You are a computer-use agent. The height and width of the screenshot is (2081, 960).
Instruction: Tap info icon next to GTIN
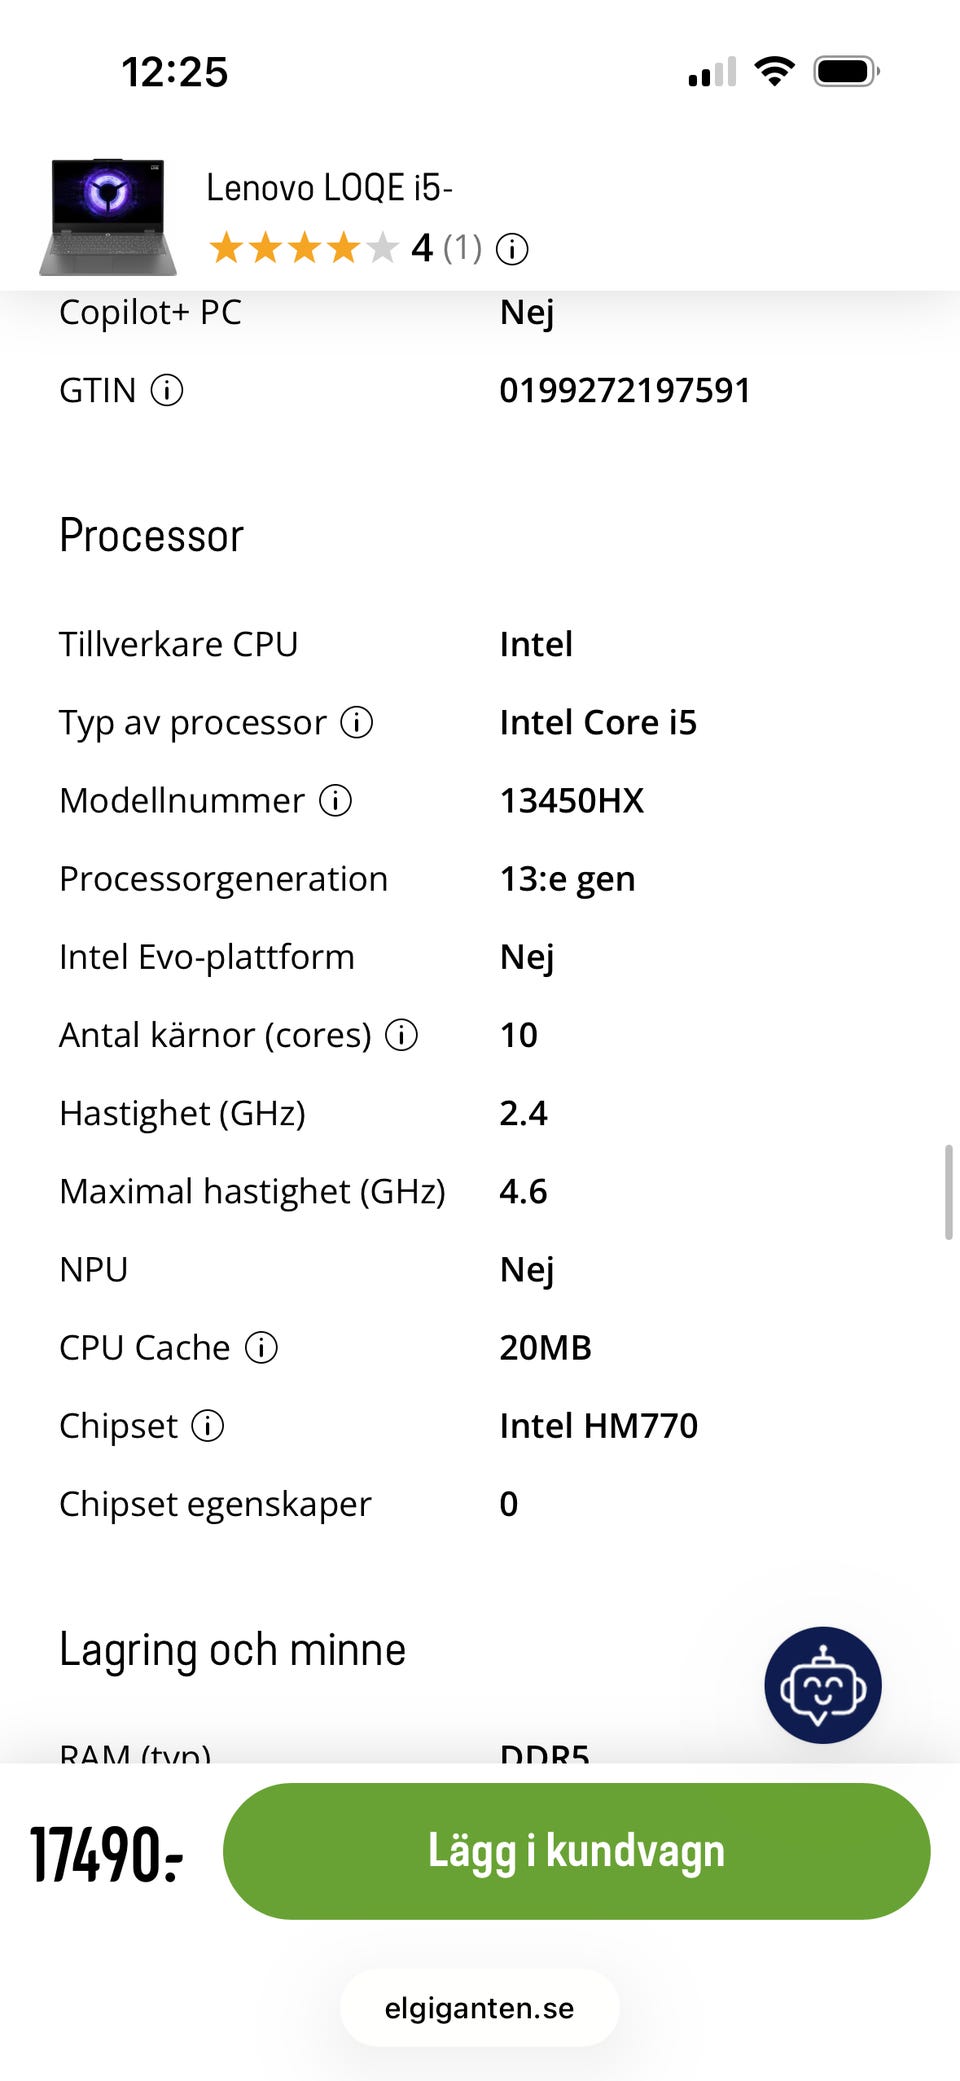167,390
